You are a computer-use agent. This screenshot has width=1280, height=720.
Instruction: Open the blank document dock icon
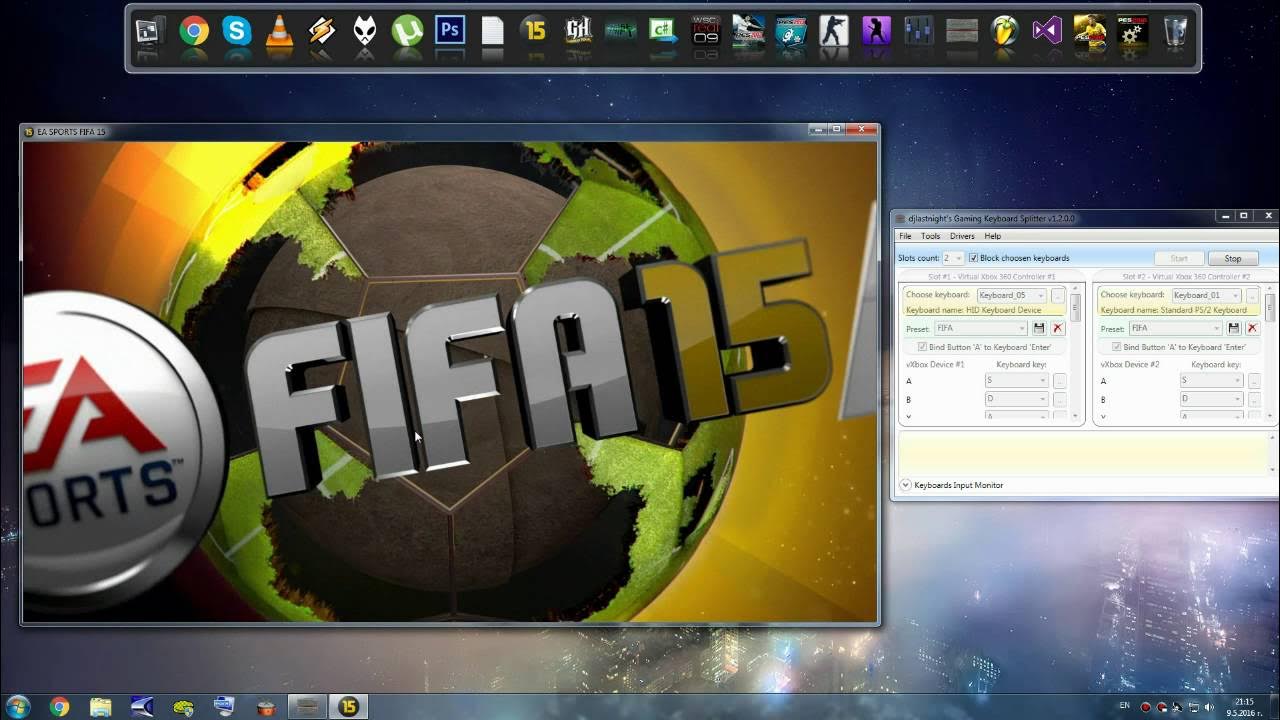493,32
